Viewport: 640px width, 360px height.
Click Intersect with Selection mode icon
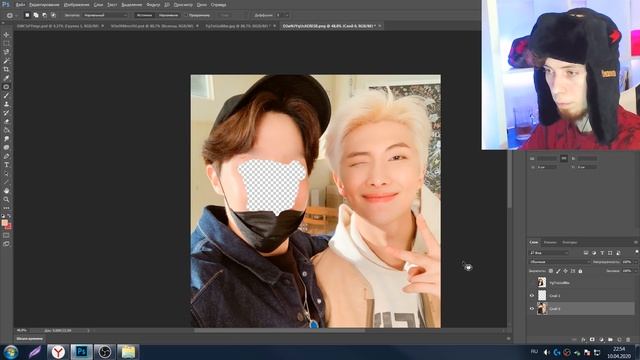(53, 15)
